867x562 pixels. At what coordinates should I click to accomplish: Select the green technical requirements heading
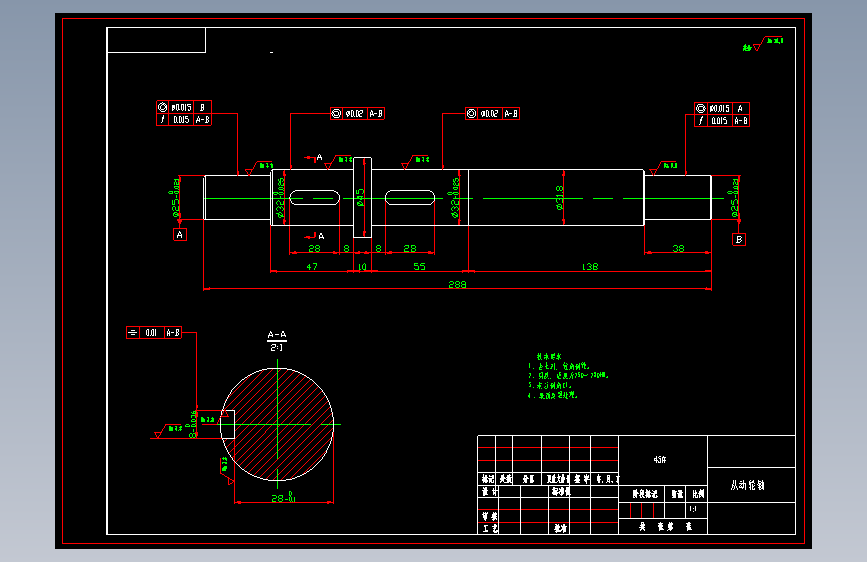[x=549, y=357]
